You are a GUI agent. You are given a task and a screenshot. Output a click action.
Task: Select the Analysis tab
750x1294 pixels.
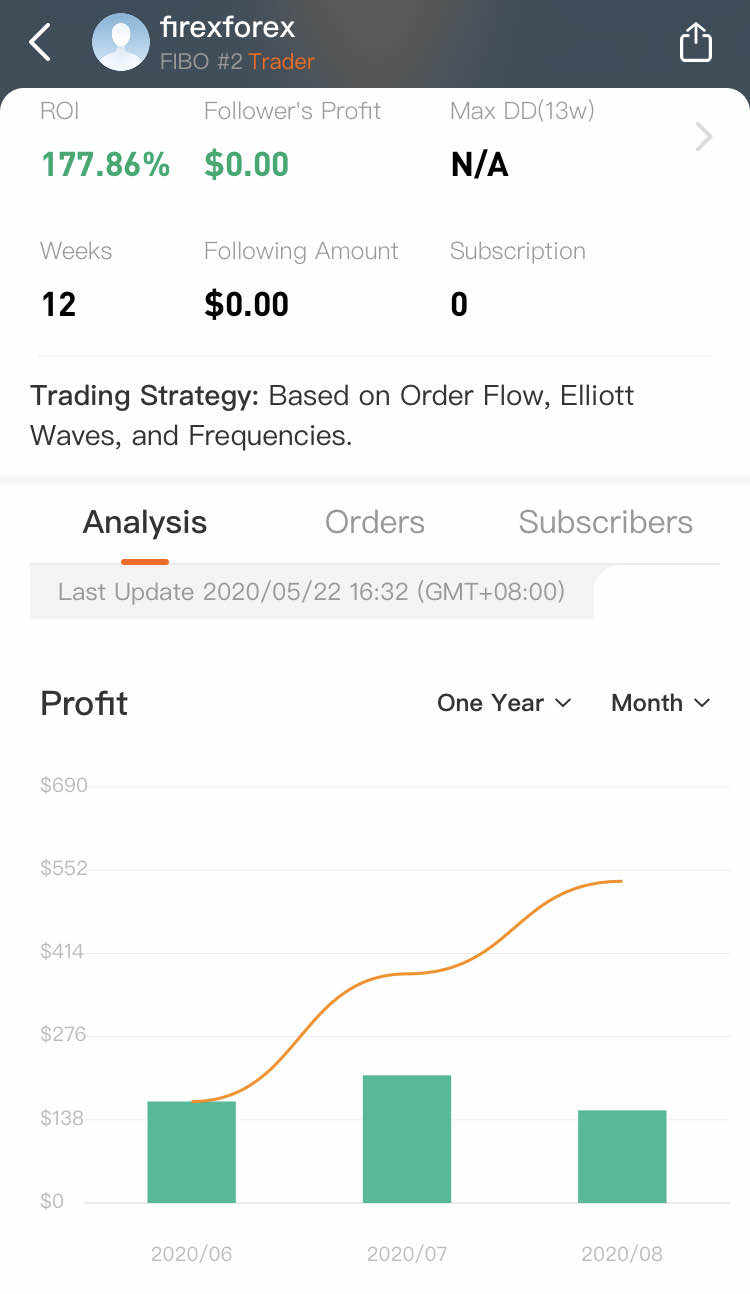coord(145,522)
